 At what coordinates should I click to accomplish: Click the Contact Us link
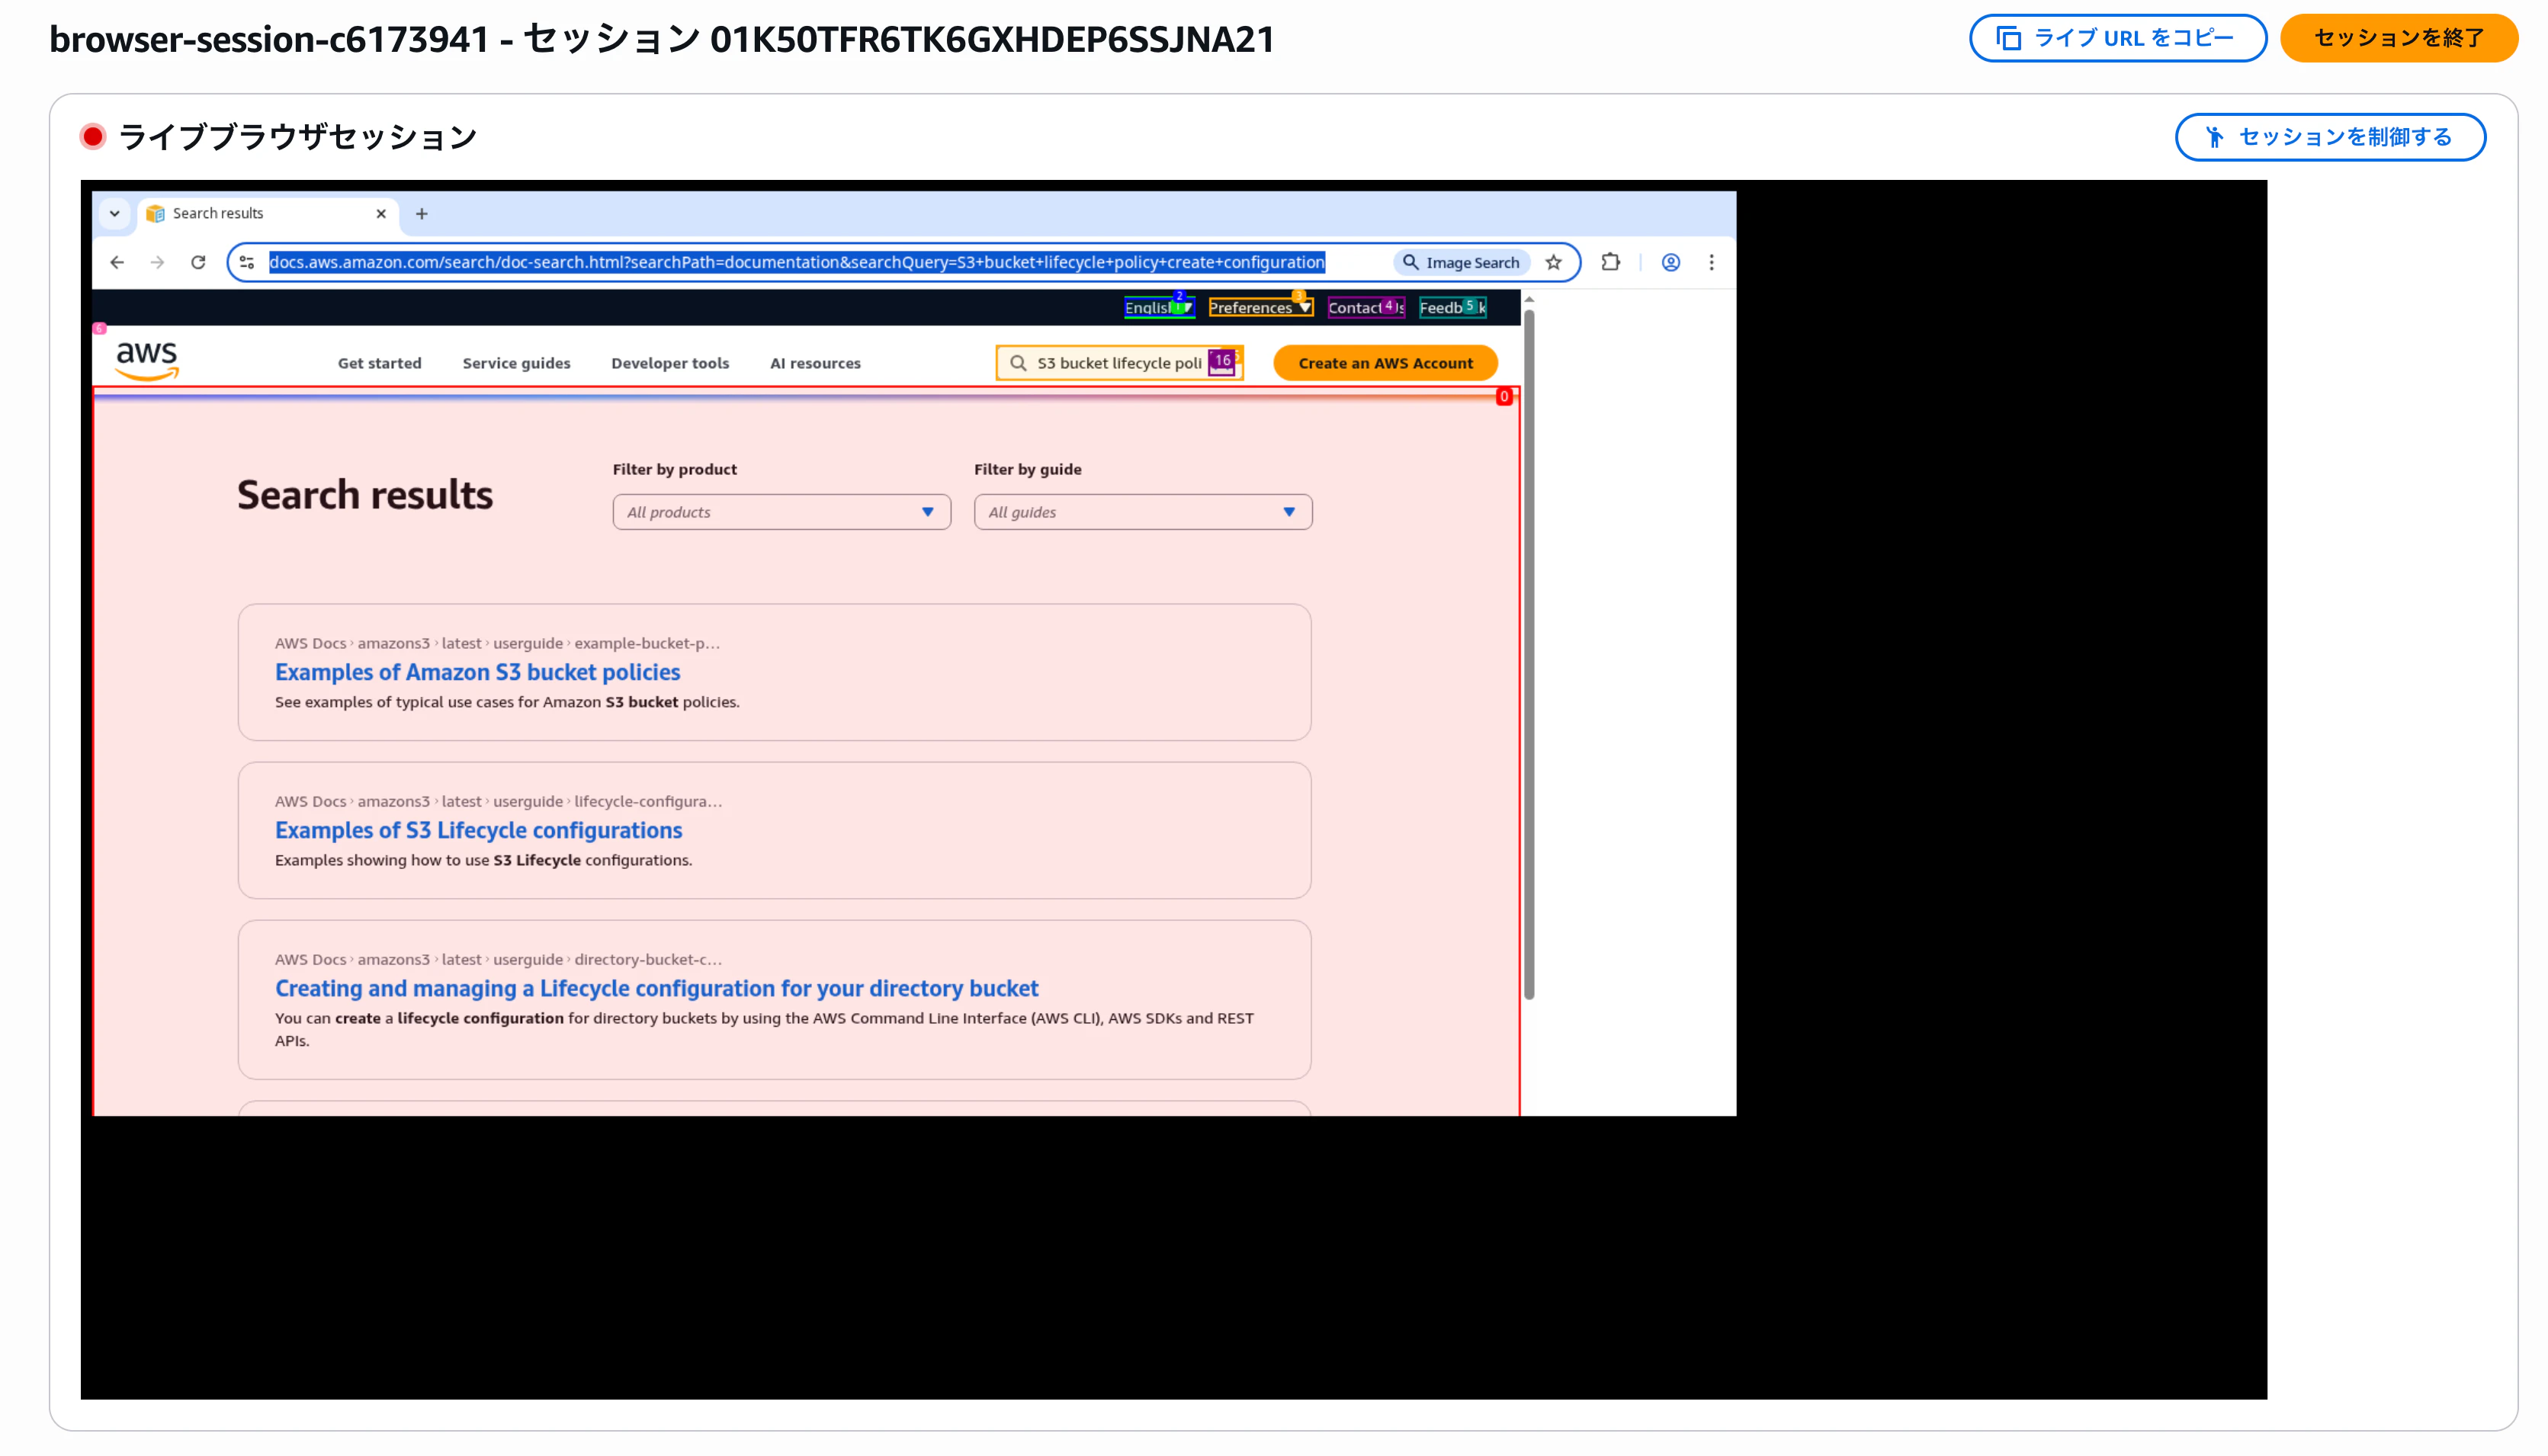click(x=1366, y=308)
